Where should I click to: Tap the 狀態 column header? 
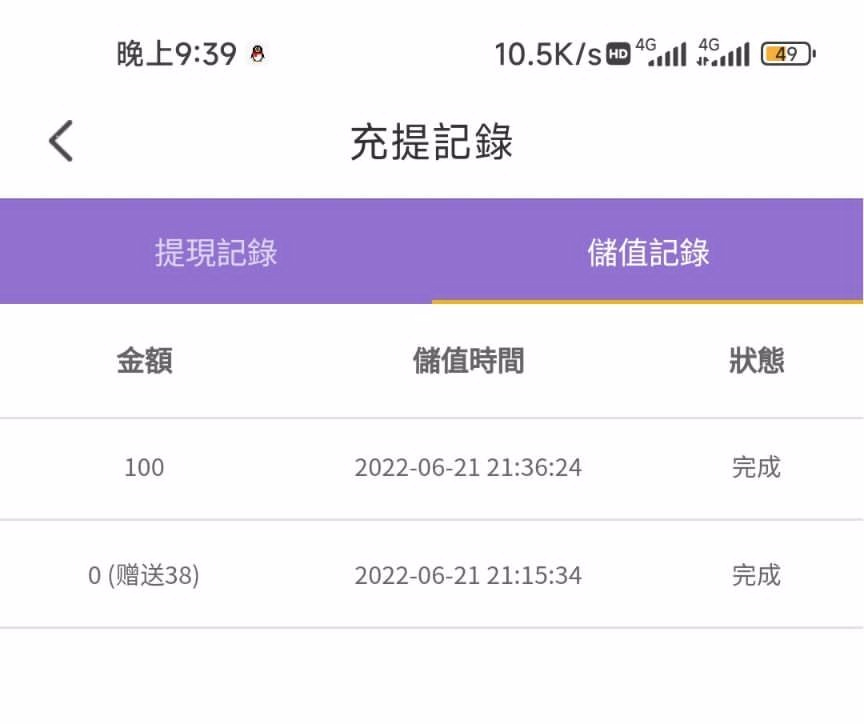point(756,361)
